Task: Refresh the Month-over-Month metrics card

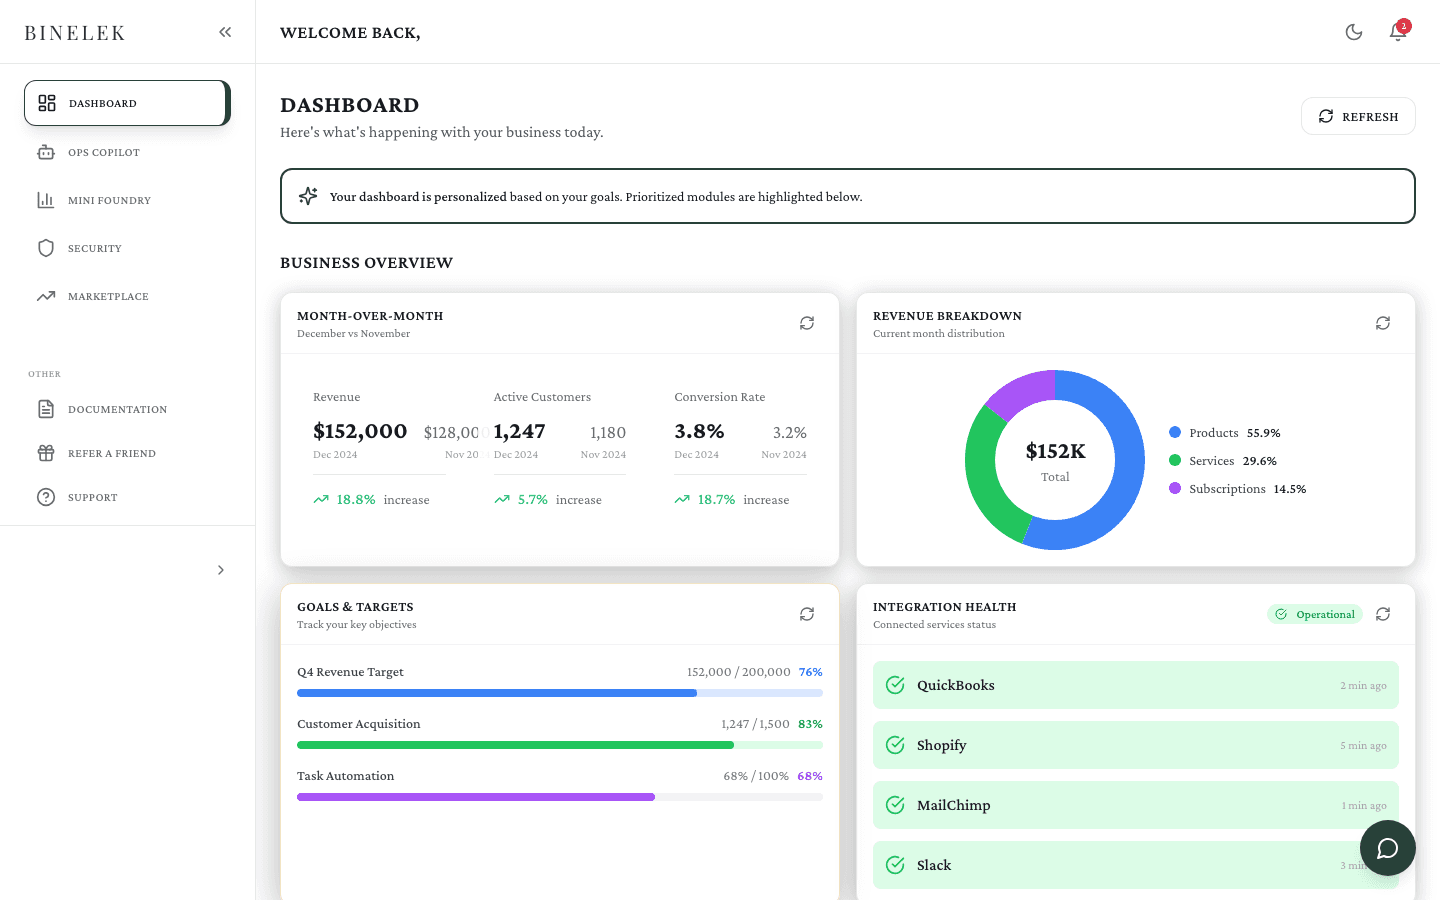Action: 807,323
